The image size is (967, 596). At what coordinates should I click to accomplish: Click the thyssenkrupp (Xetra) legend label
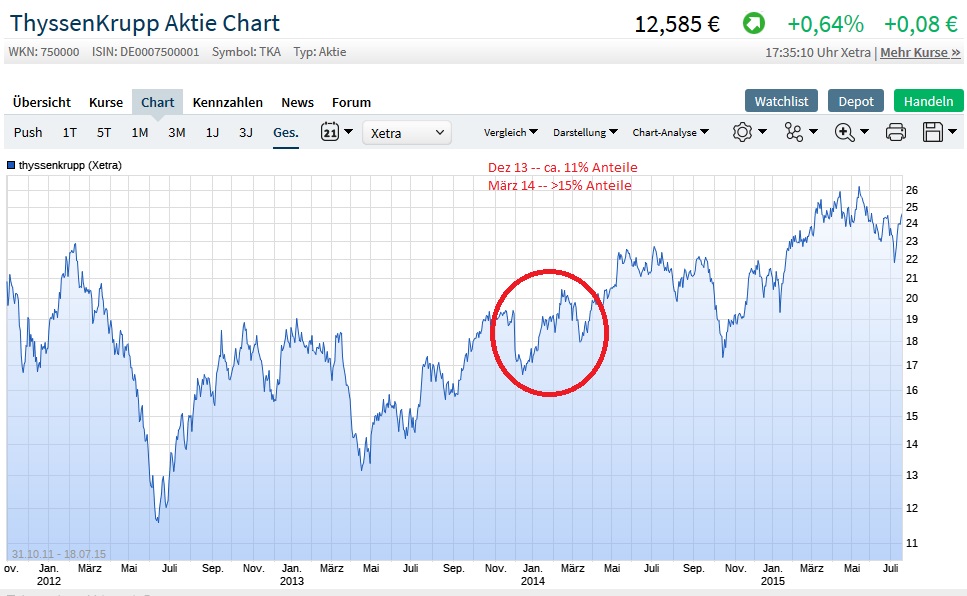[70, 165]
